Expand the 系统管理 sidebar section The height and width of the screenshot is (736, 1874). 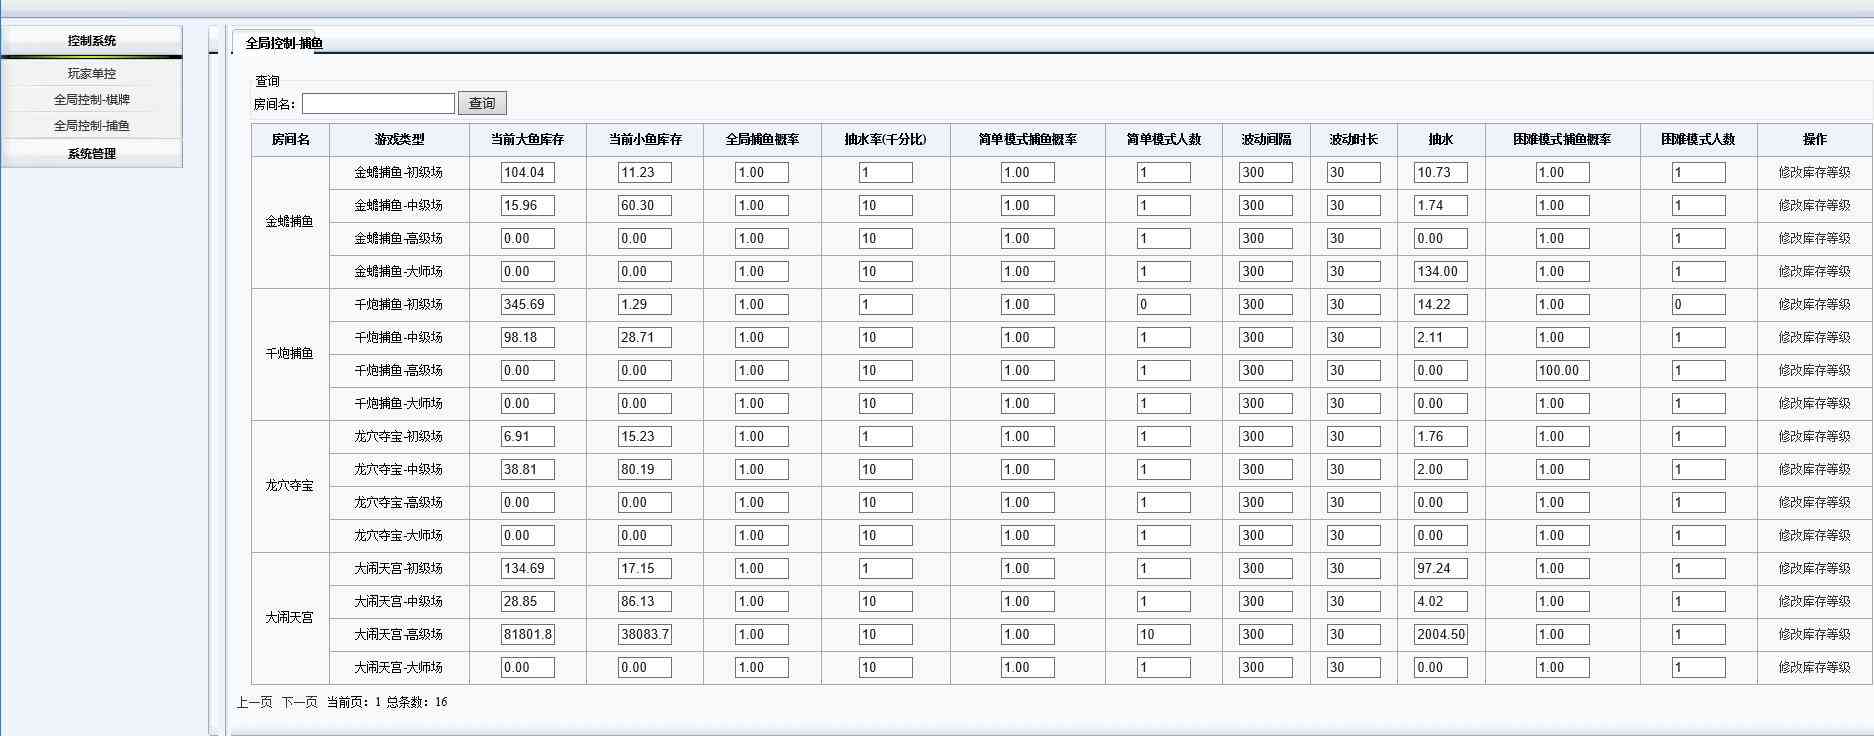pos(92,153)
